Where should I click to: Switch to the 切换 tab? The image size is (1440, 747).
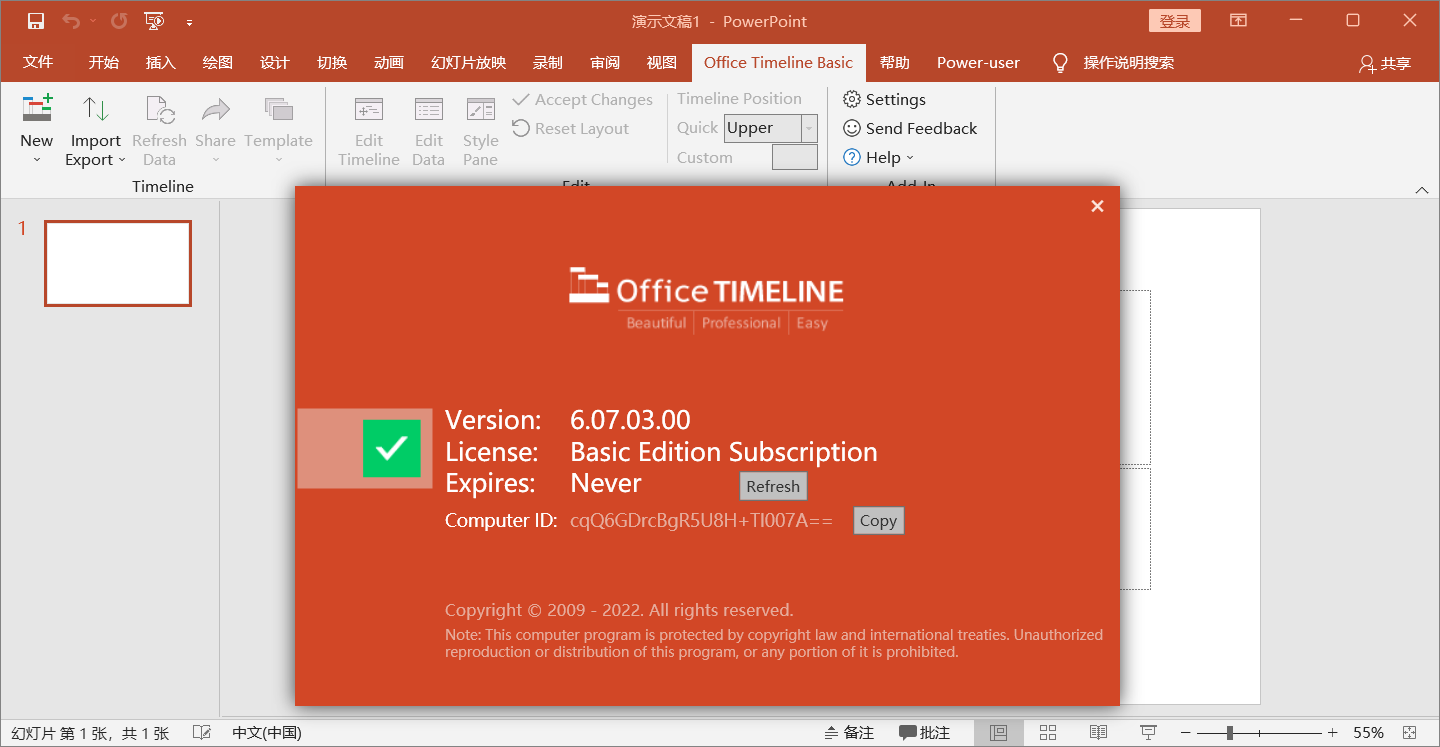pos(331,62)
